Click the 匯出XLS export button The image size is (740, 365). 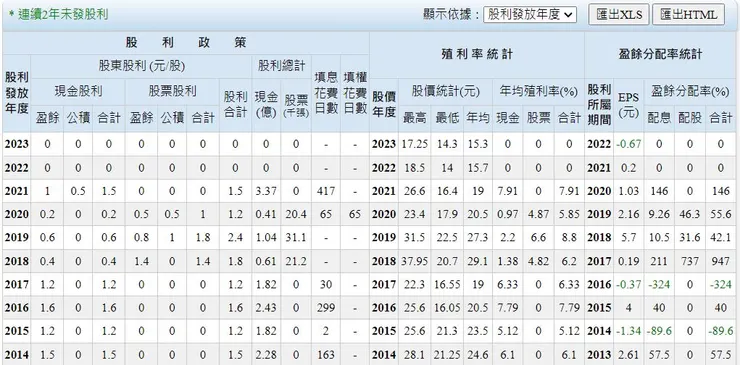619,15
